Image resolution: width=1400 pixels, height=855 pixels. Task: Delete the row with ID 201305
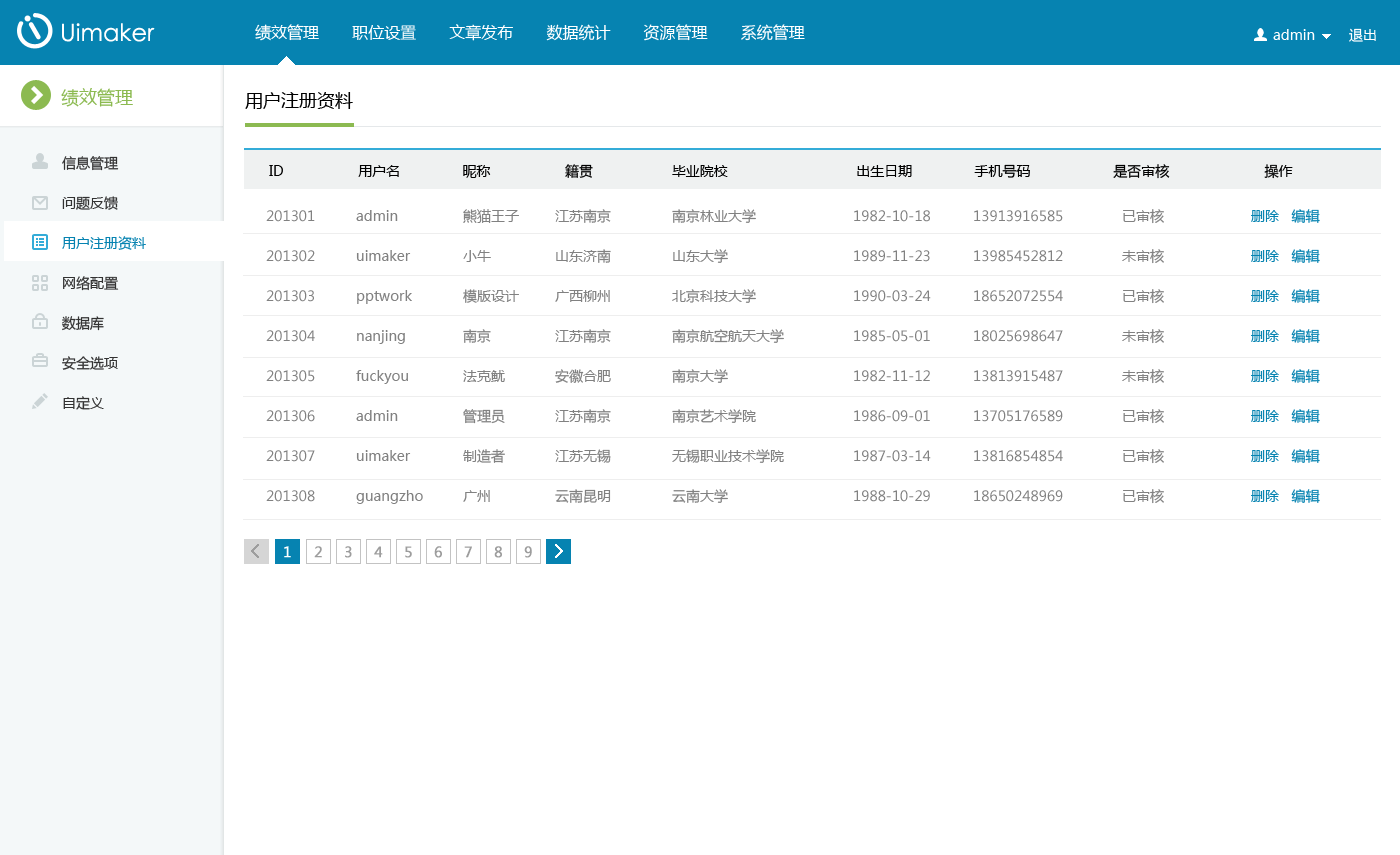(1265, 376)
